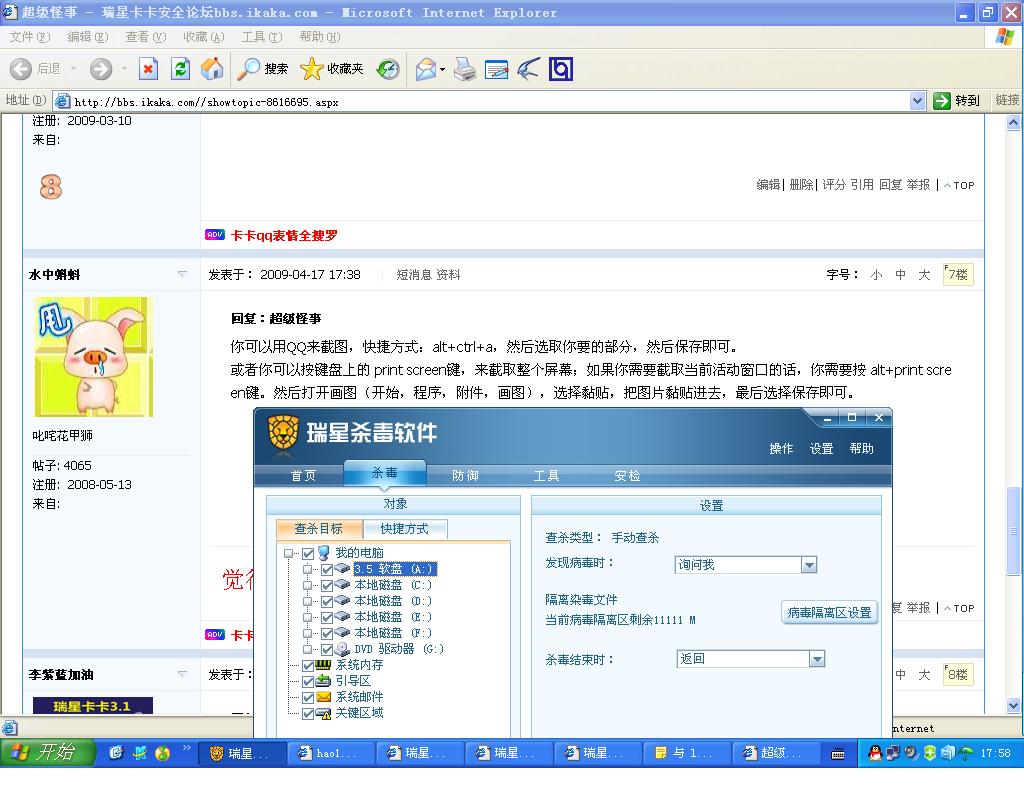Open the 文件(F) menu
The image size is (1024, 800).
click(x=29, y=37)
